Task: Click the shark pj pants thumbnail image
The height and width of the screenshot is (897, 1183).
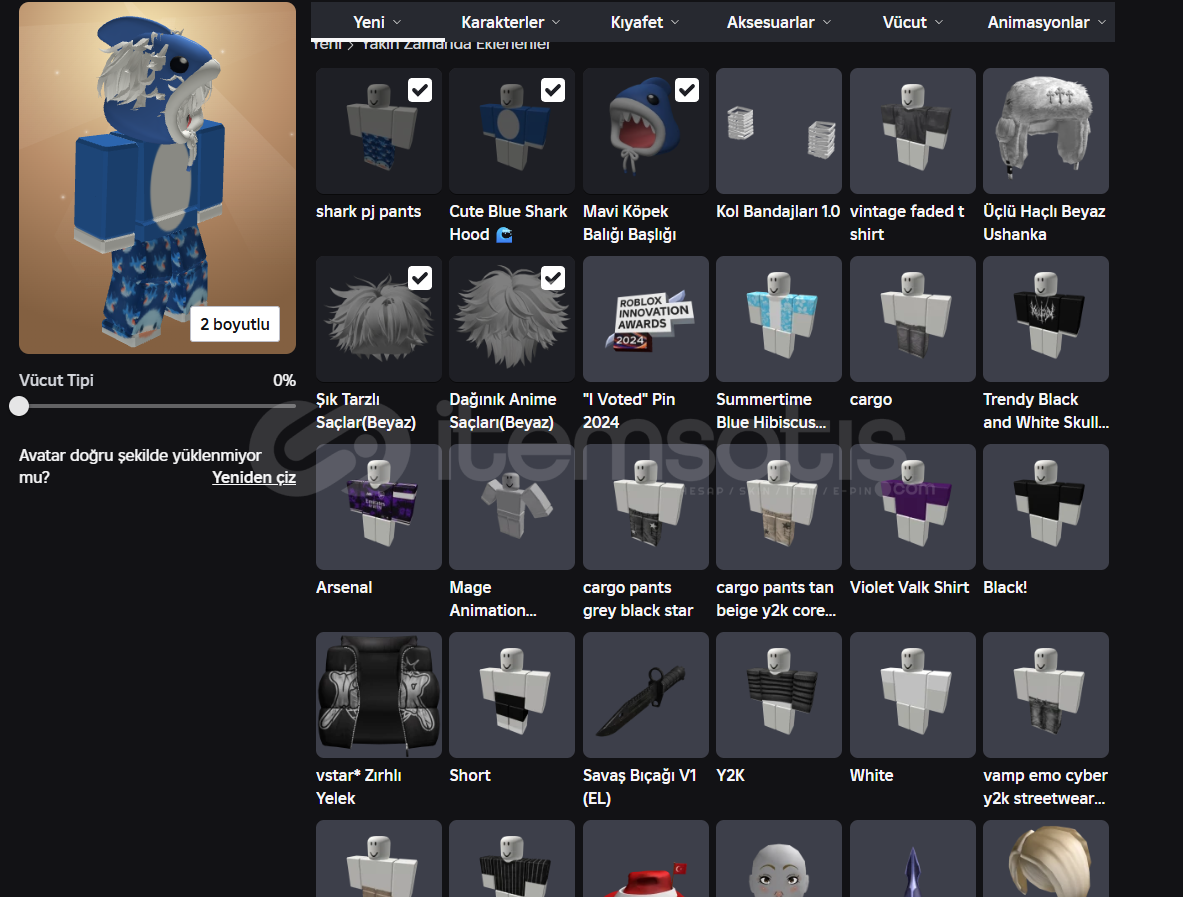Action: tap(379, 131)
